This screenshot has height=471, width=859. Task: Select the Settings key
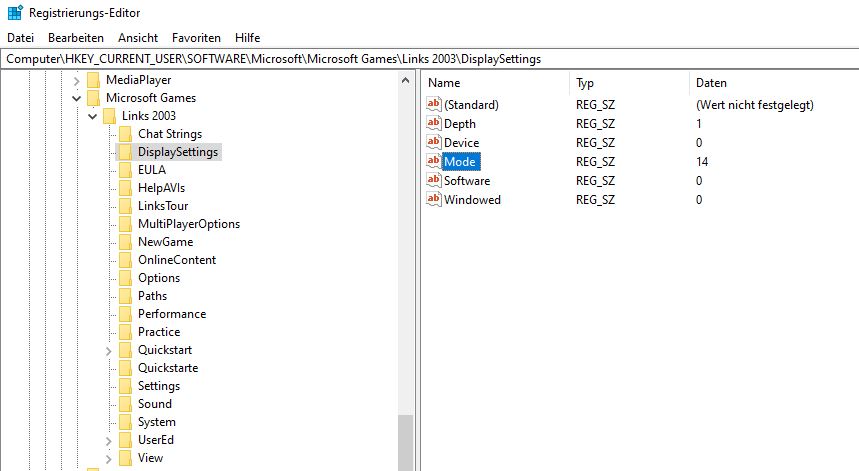159,386
